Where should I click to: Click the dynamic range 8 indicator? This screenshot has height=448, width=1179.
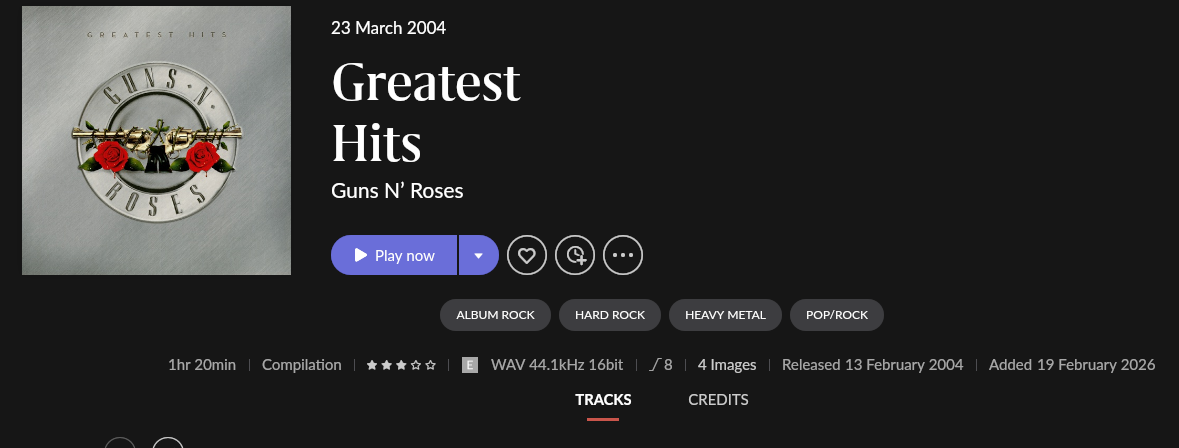[x=661, y=365]
